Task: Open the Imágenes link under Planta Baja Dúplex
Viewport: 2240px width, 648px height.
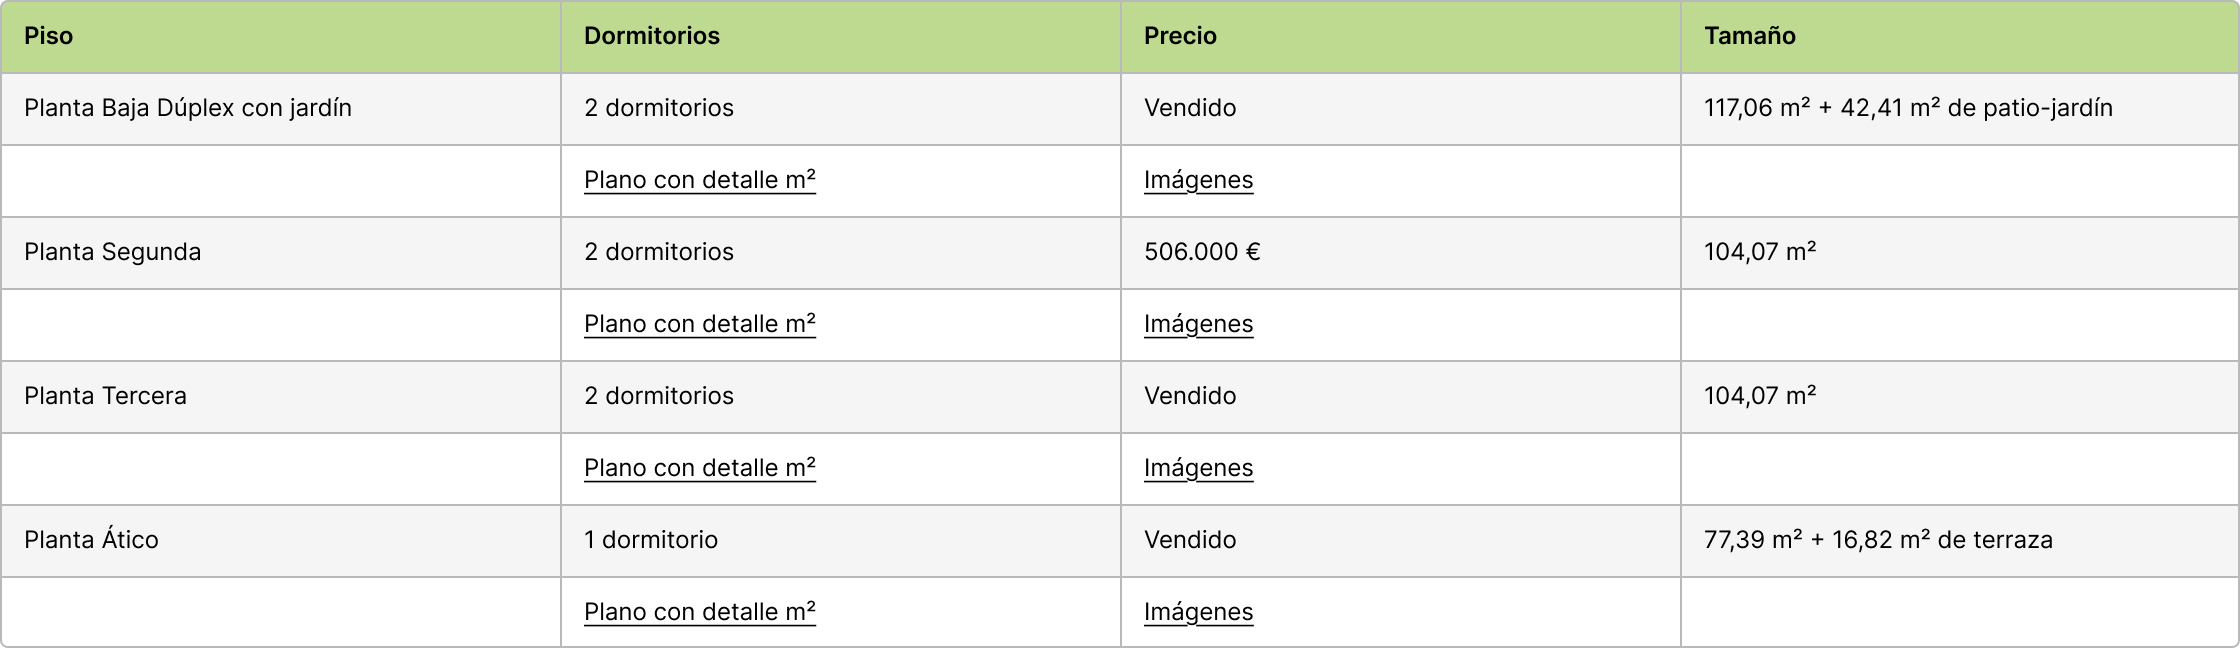Action: coord(1198,180)
